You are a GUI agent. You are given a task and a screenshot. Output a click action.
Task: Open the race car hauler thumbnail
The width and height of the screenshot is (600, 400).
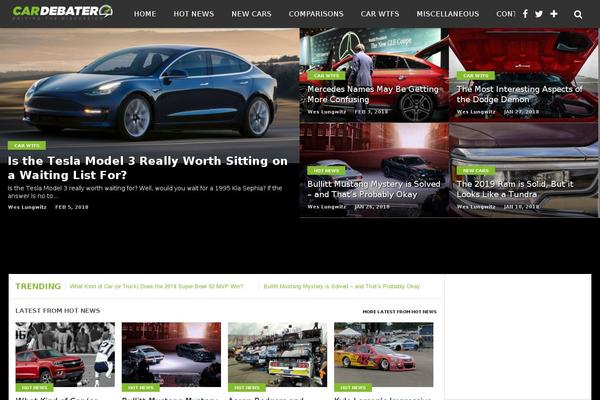click(277, 354)
